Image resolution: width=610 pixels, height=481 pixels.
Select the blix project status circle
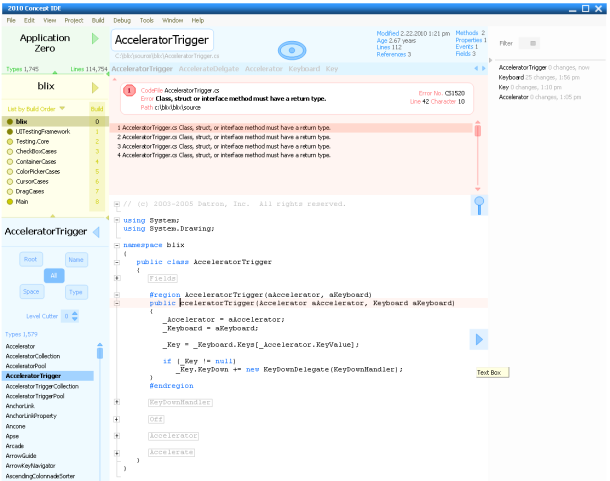10,121
